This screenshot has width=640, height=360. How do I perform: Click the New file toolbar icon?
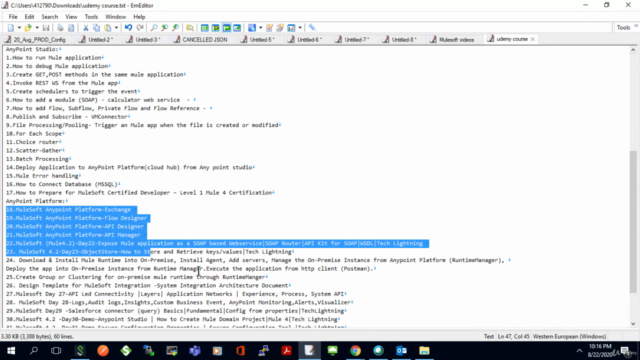click(x=11, y=28)
